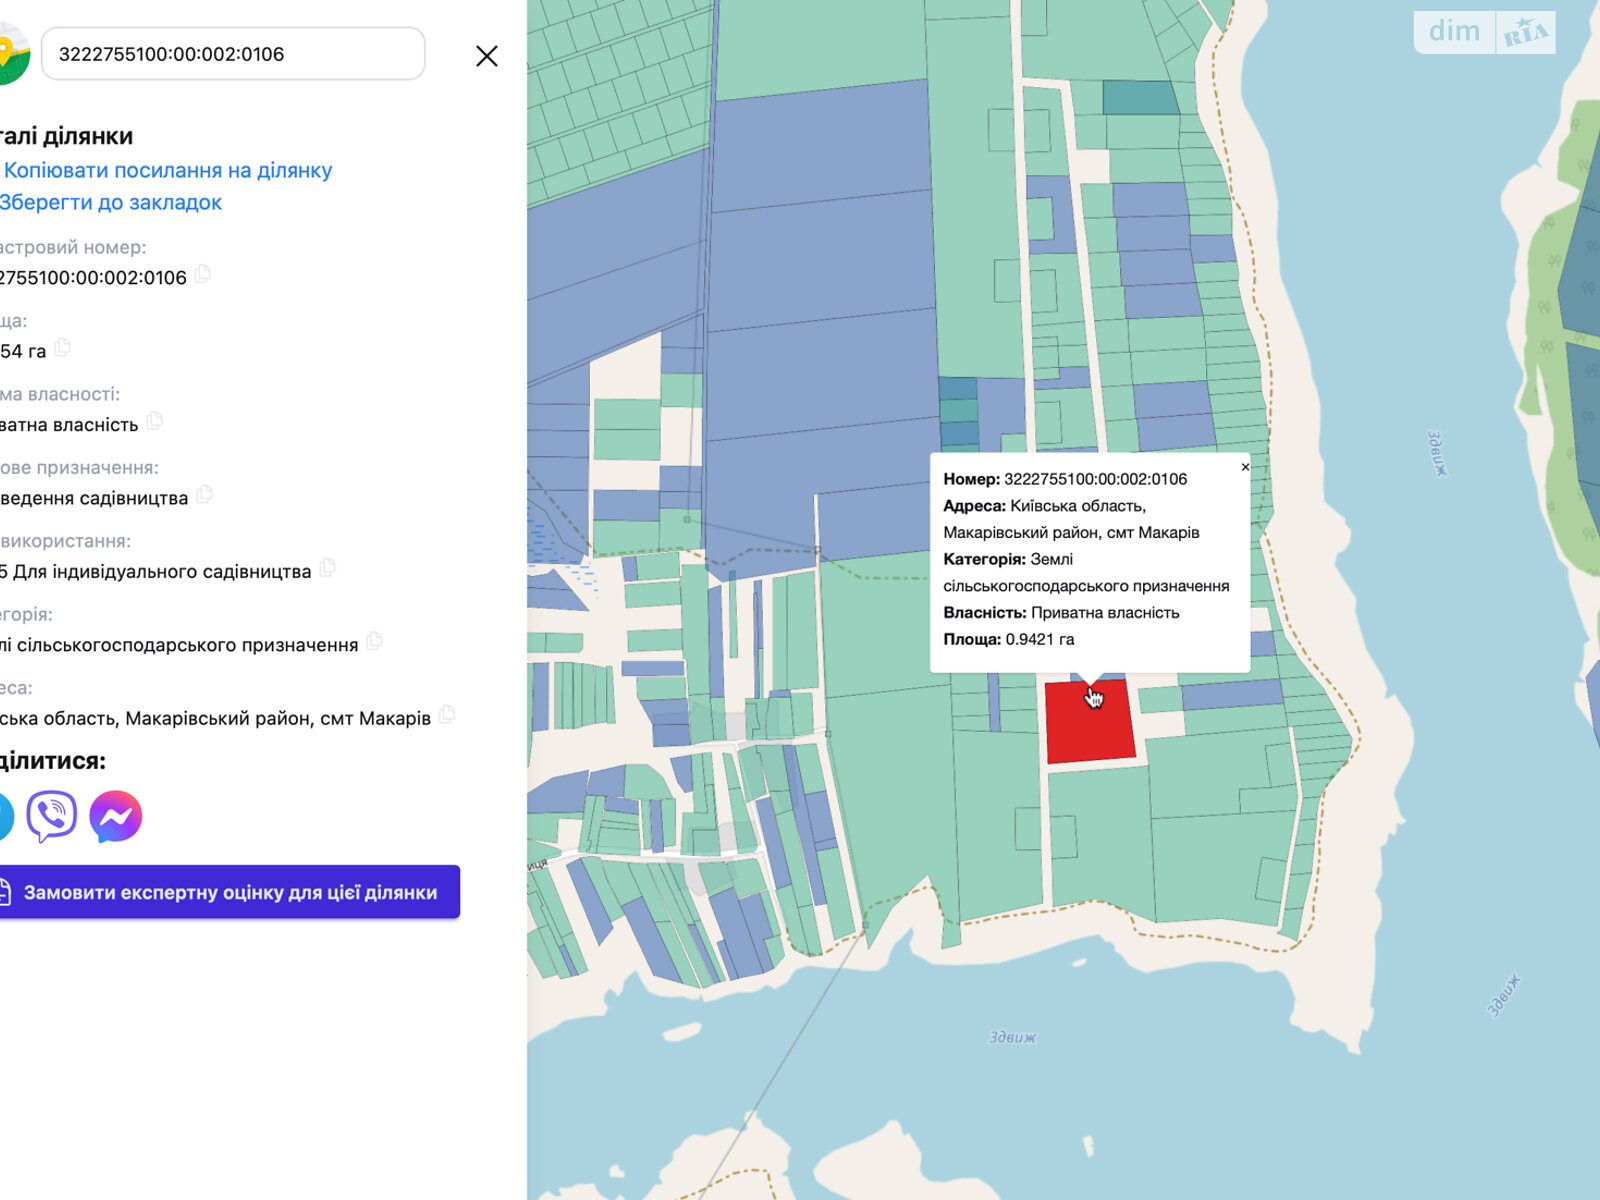Copy the address 'смт Макарів' via icon
The image size is (1600, 1200).
pos(447,714)
